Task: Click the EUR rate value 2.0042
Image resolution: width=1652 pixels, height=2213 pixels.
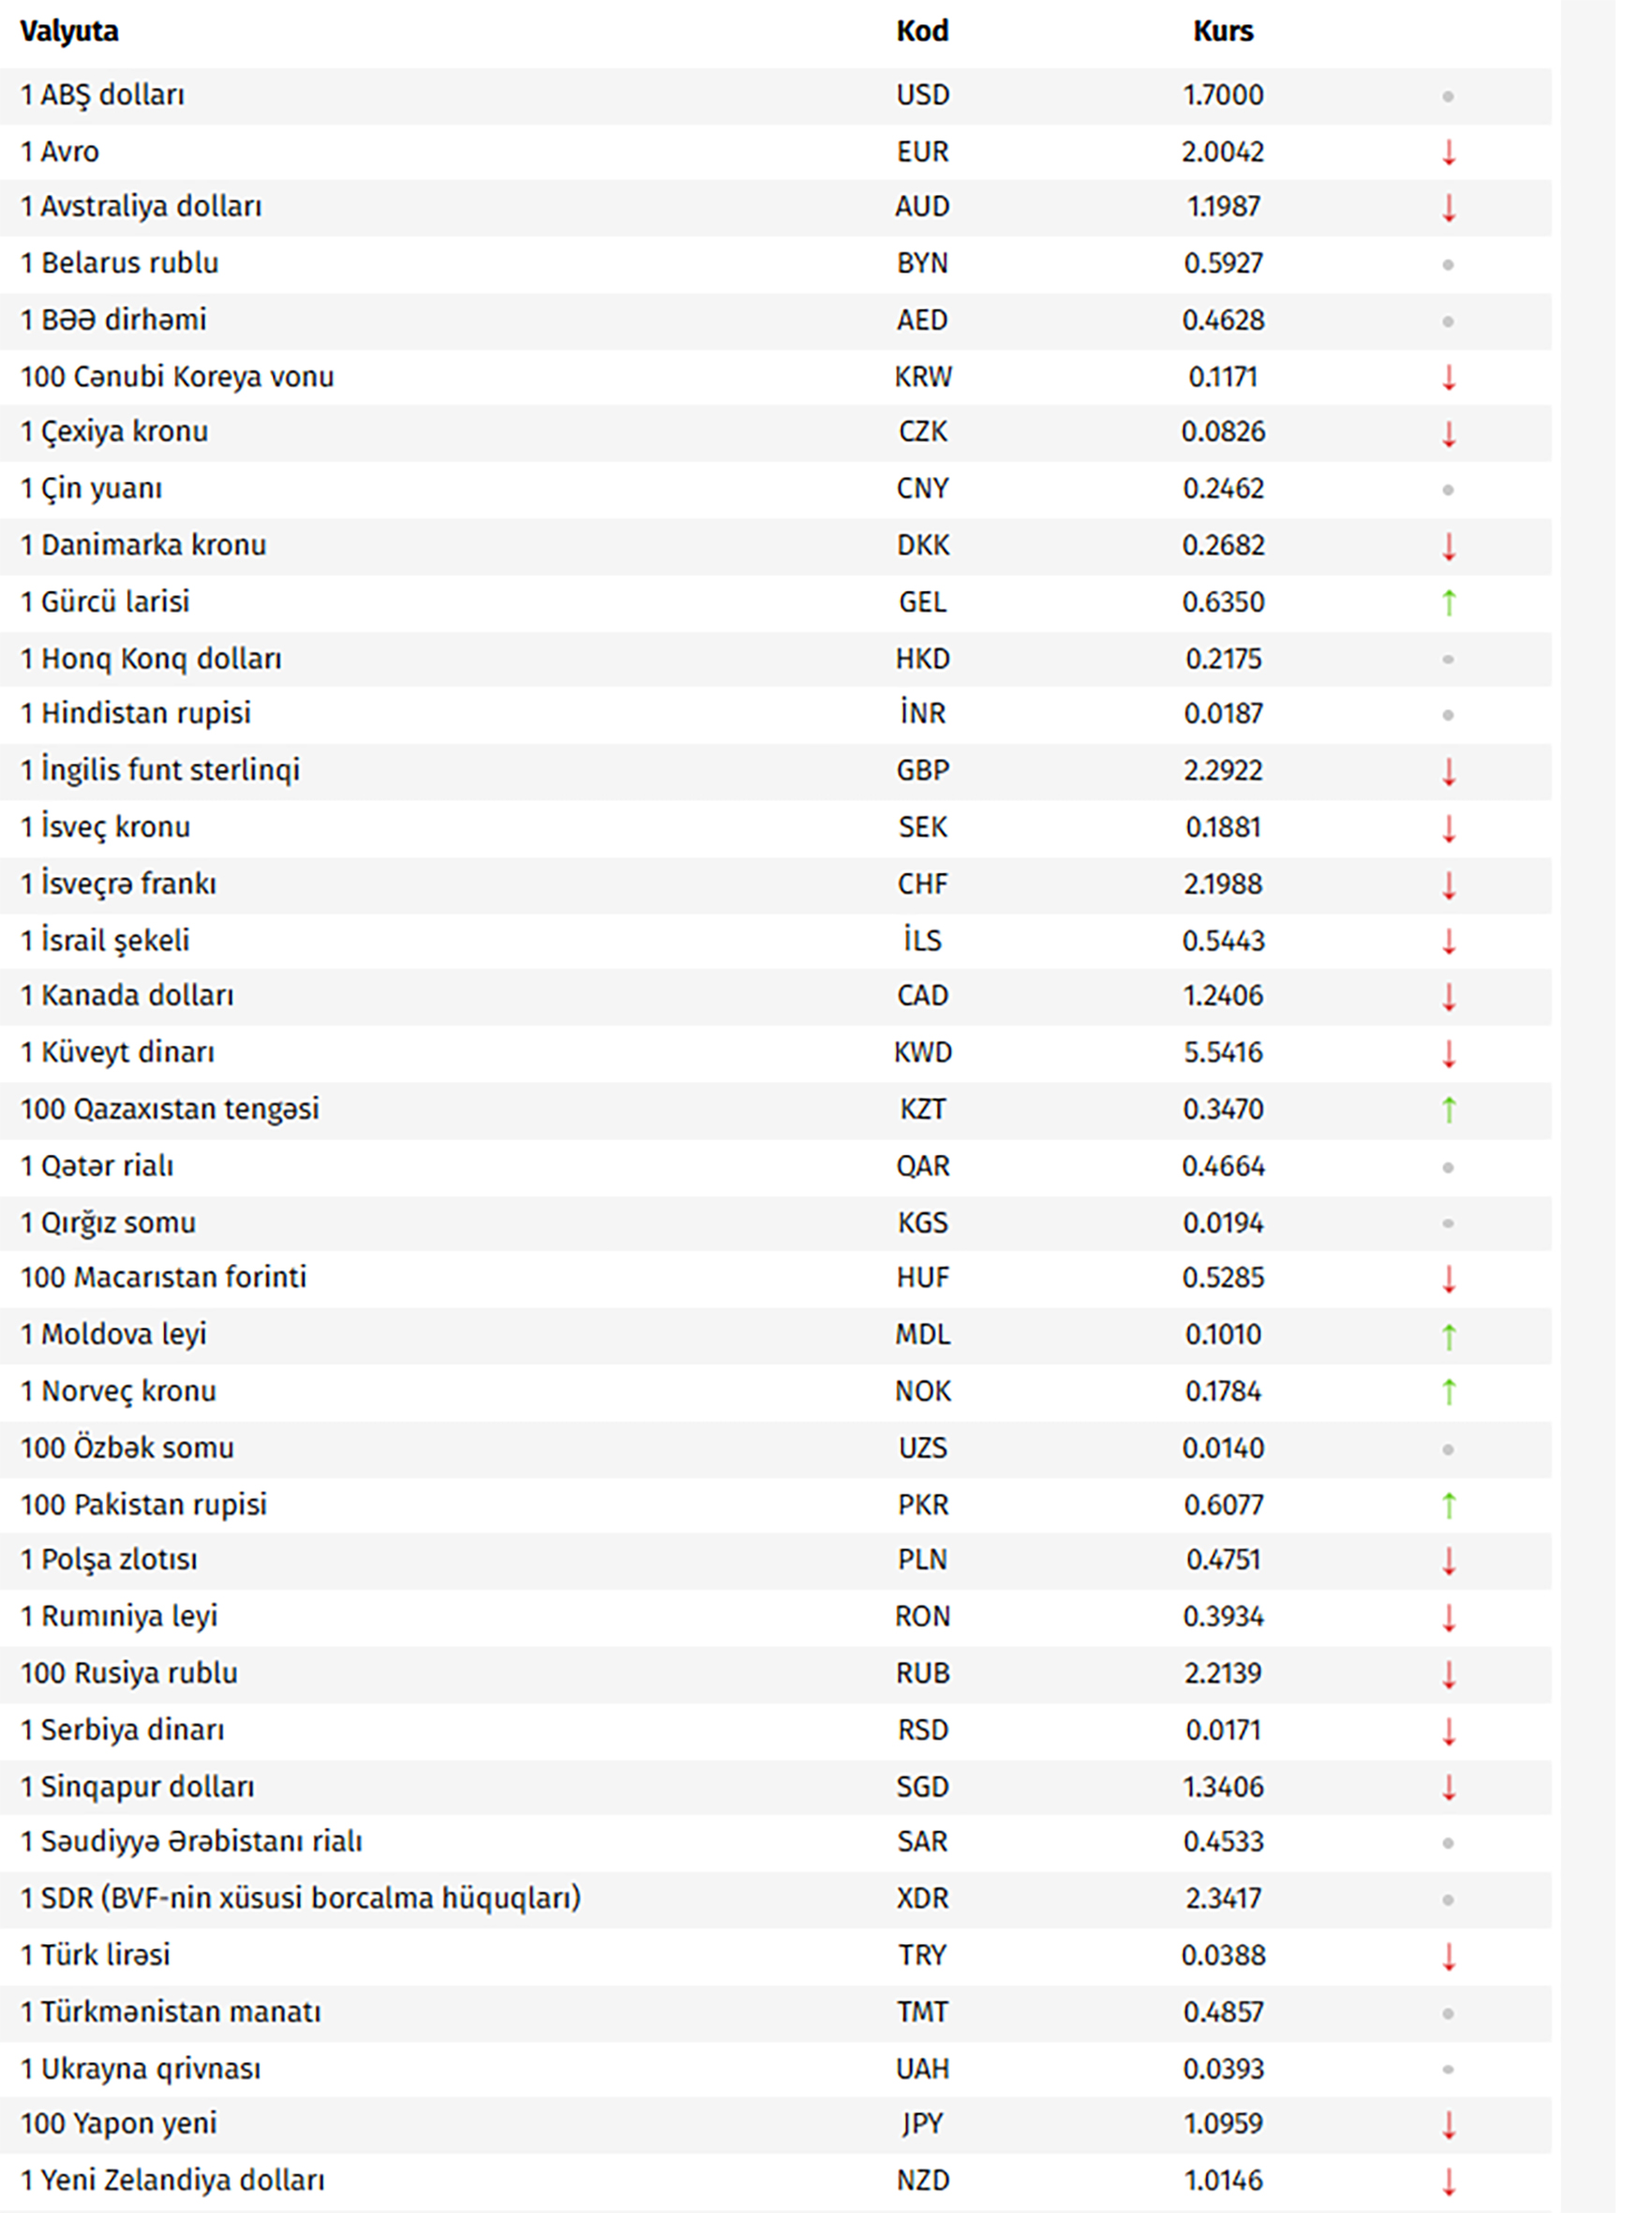Action: point(1223,152)
